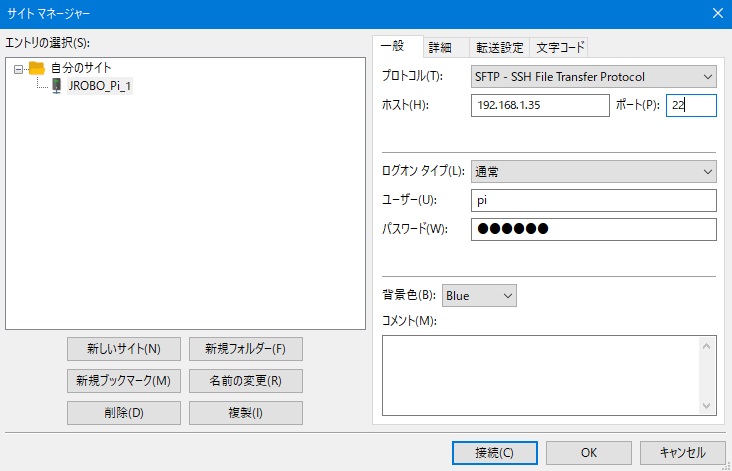Click the user field containing pi
This screenshot has height=471, width=732.
[593, 200]
